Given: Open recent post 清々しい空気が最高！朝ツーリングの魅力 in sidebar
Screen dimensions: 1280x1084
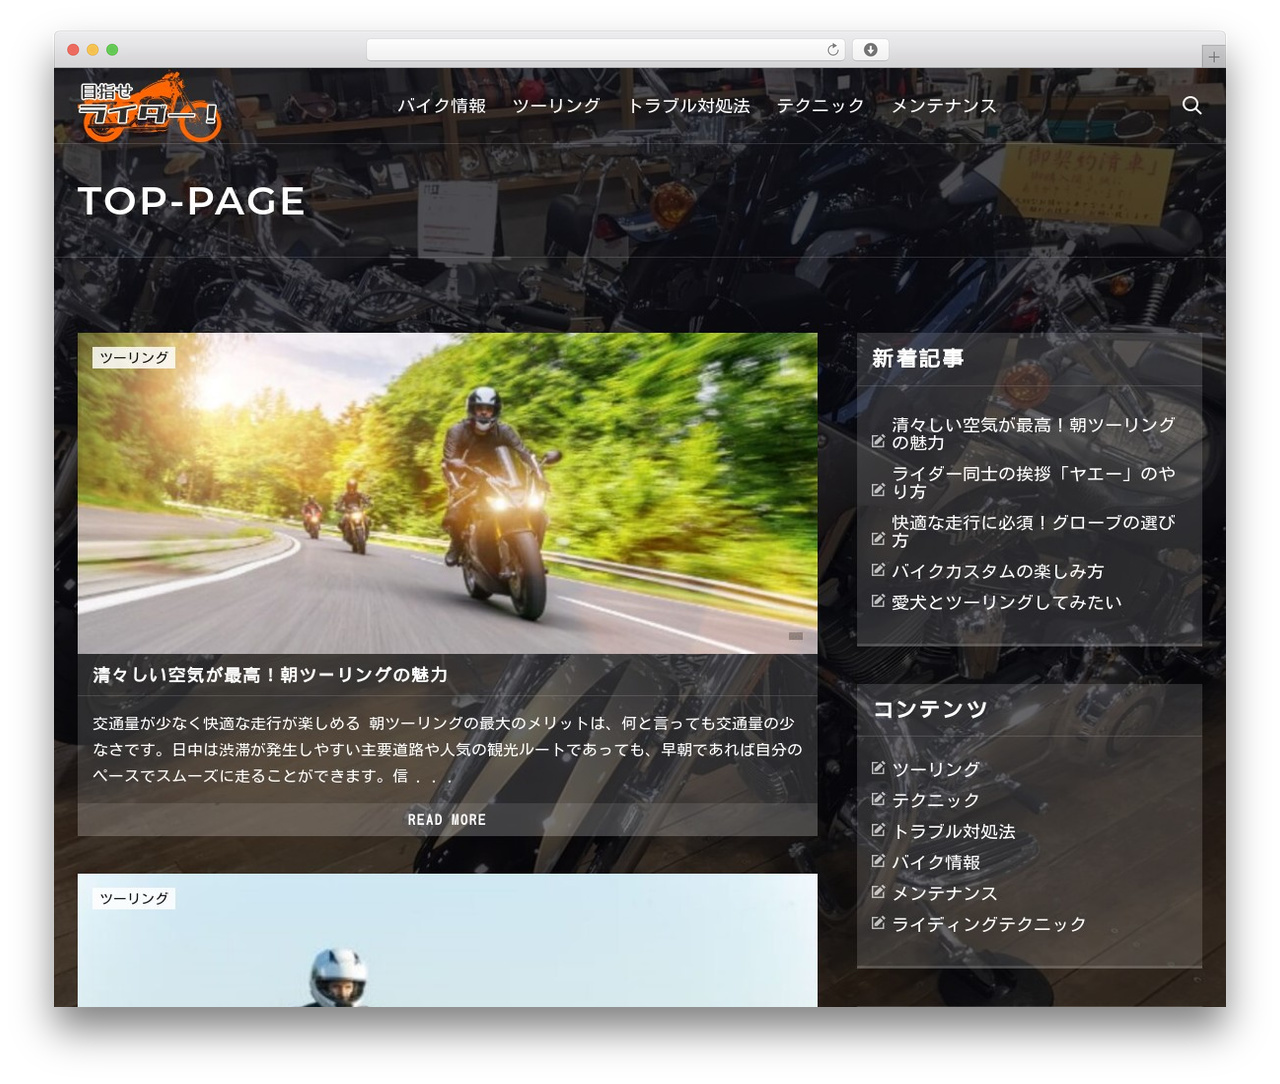Looking at the screenshot, I should pyautogui.click(x=1034, y=433).
